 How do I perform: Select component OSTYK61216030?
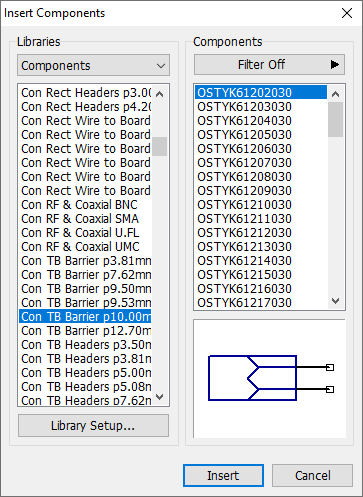click(x=261, y=289)
